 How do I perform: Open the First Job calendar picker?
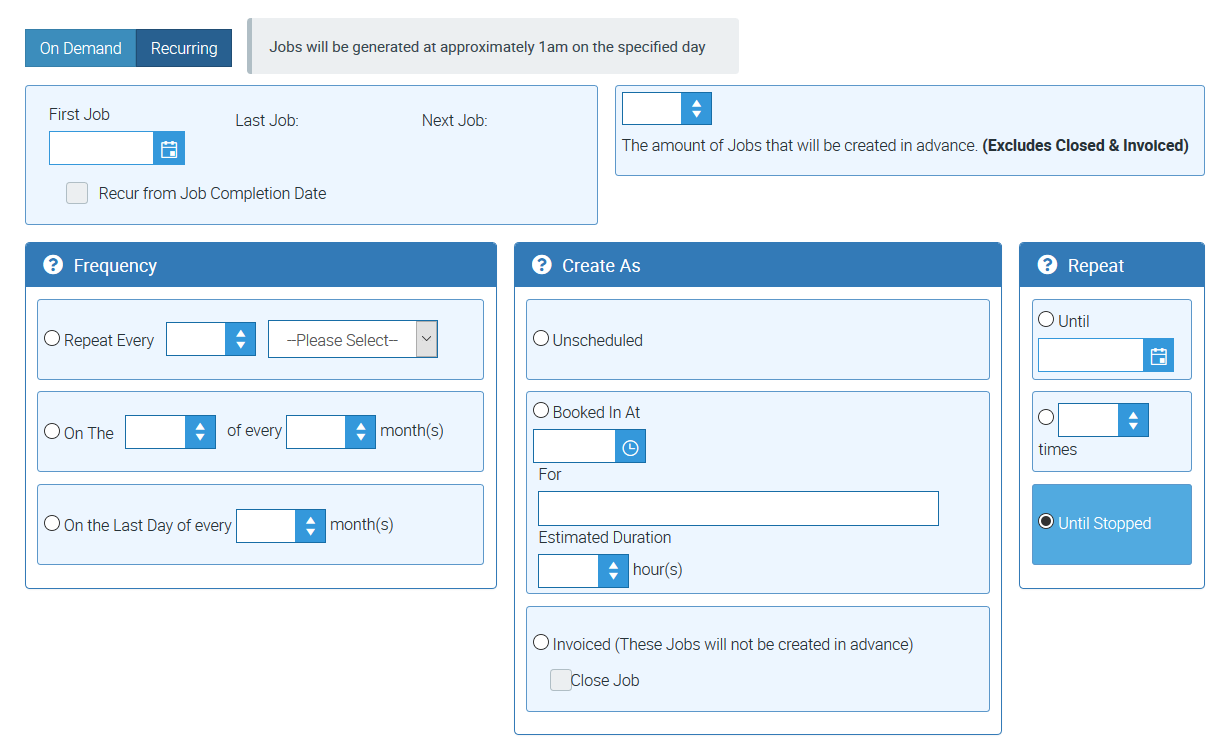[169, 149]
